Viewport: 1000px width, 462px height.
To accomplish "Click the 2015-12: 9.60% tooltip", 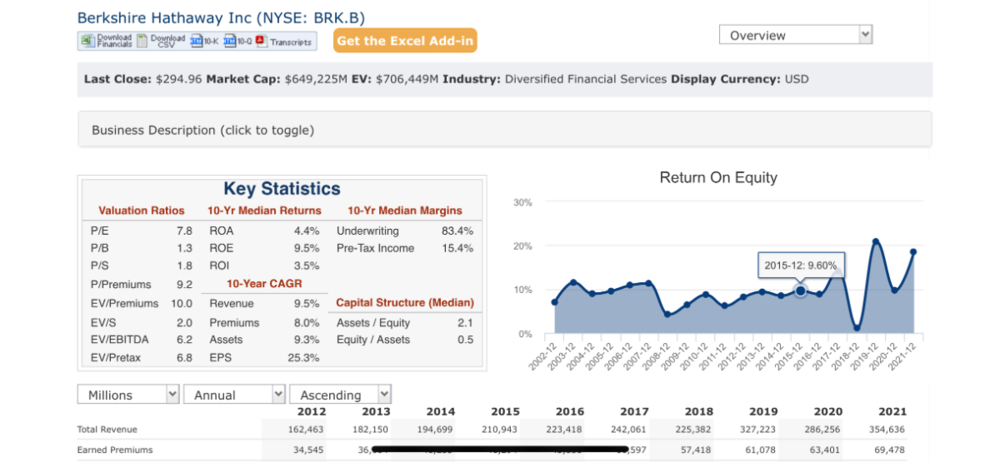I will point(802,265).
